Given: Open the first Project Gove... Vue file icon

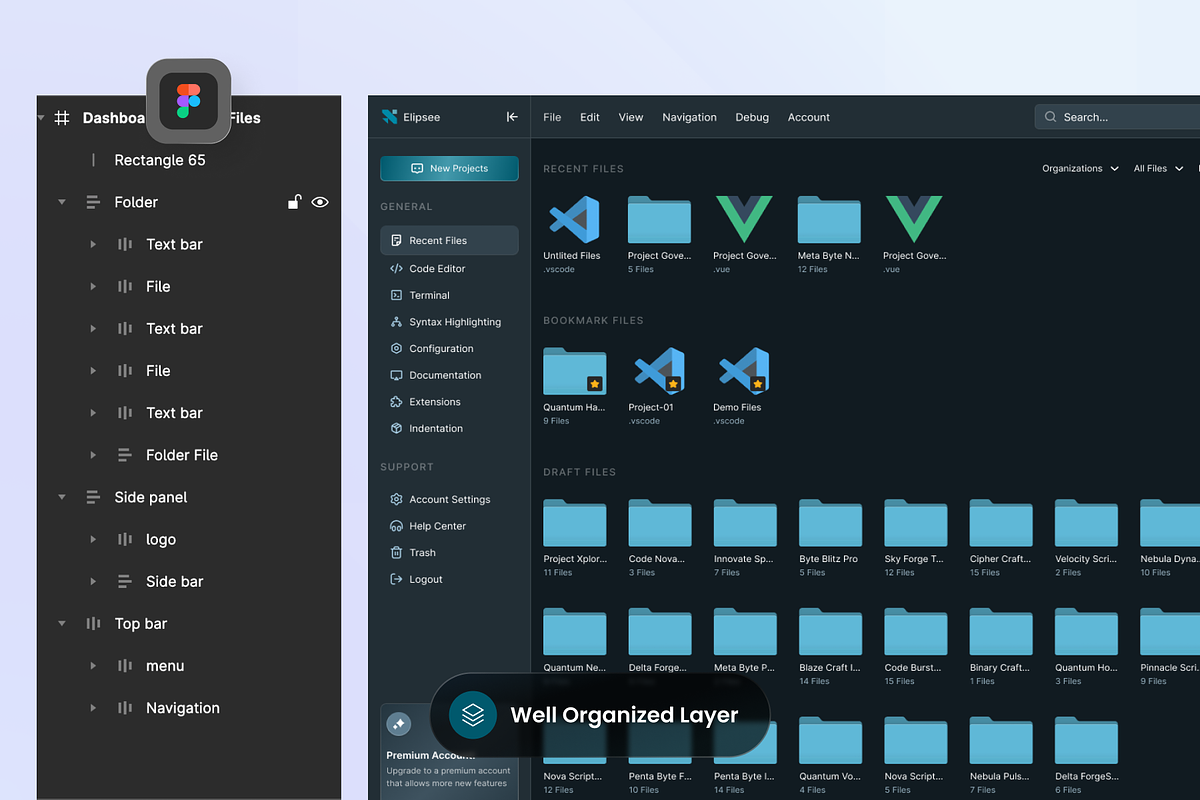Looking at the screenshot, I should (744, 219).
